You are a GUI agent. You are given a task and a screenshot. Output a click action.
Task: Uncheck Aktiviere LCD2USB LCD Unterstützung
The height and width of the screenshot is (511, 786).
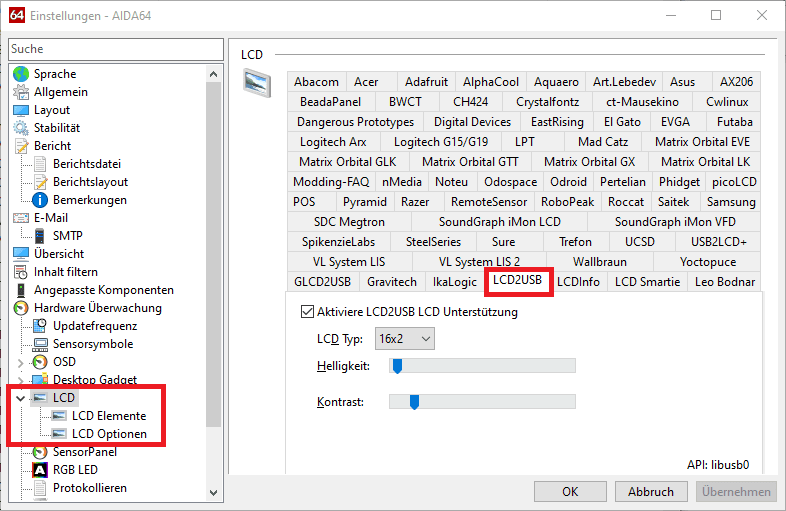(x=307, y=312)
